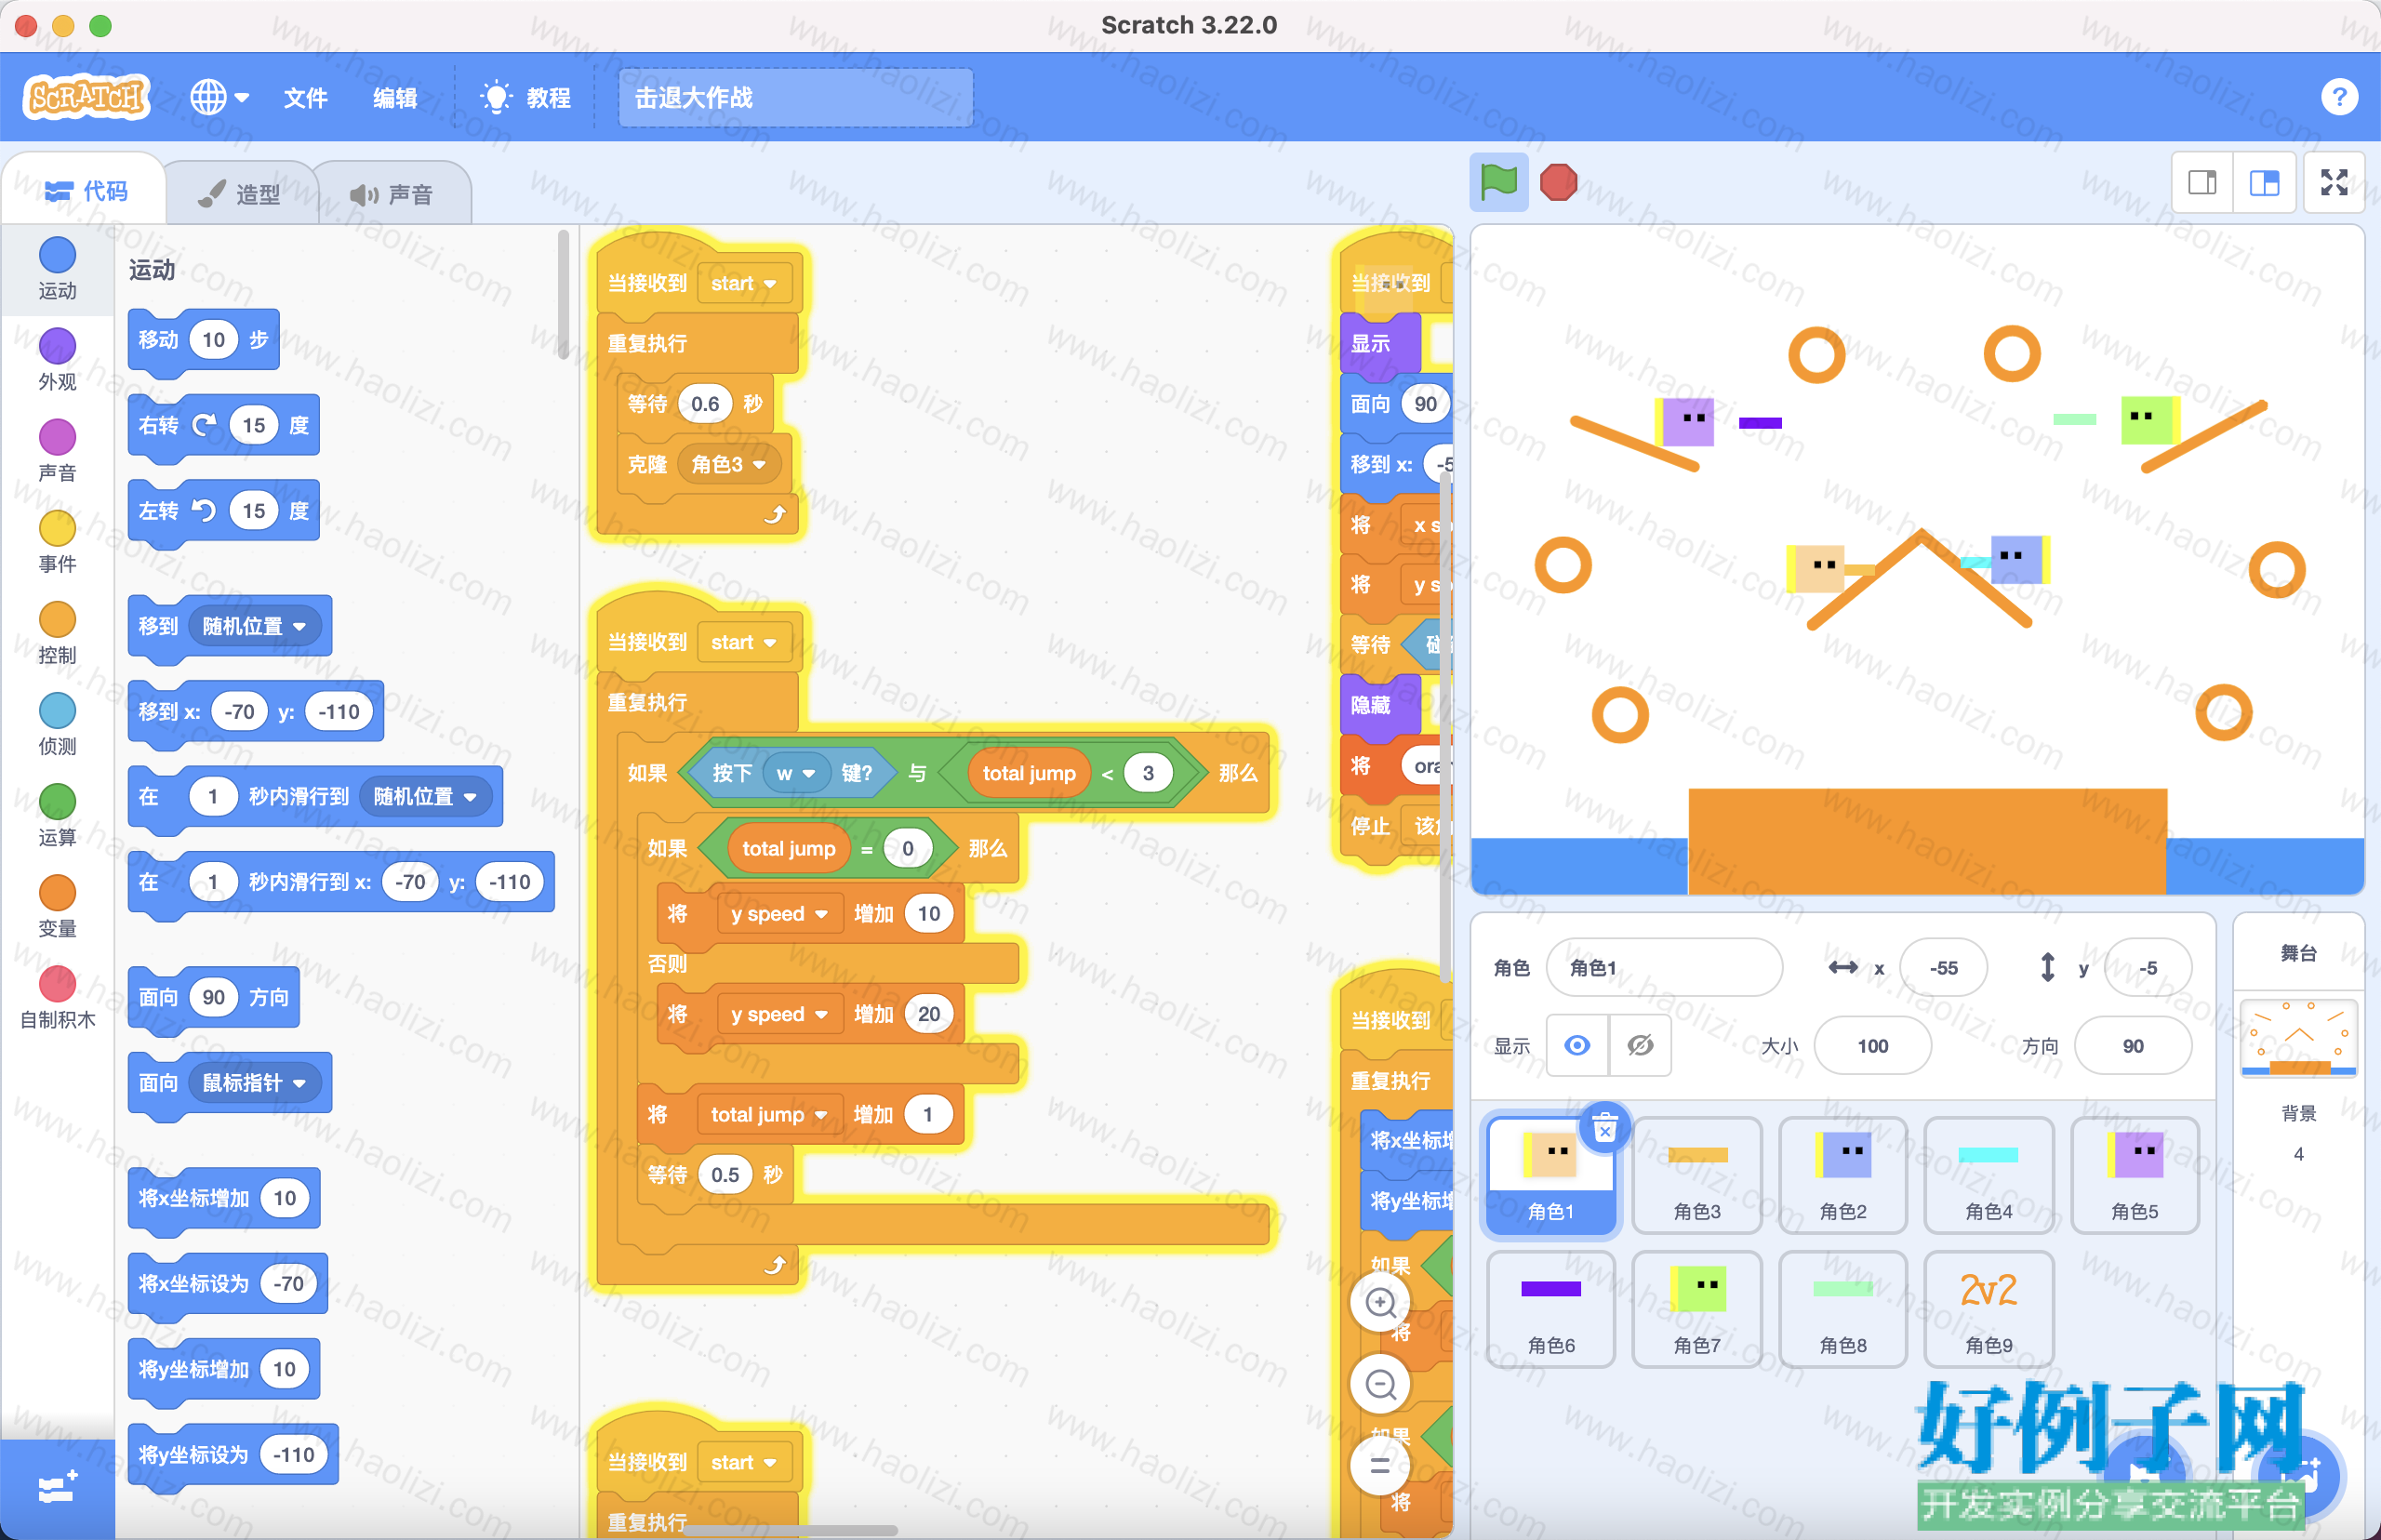This screenshot has width=2381, height=1540.
Task: Open the 编辑 menu
Action: pyautogui.click(x=395, y=97)
